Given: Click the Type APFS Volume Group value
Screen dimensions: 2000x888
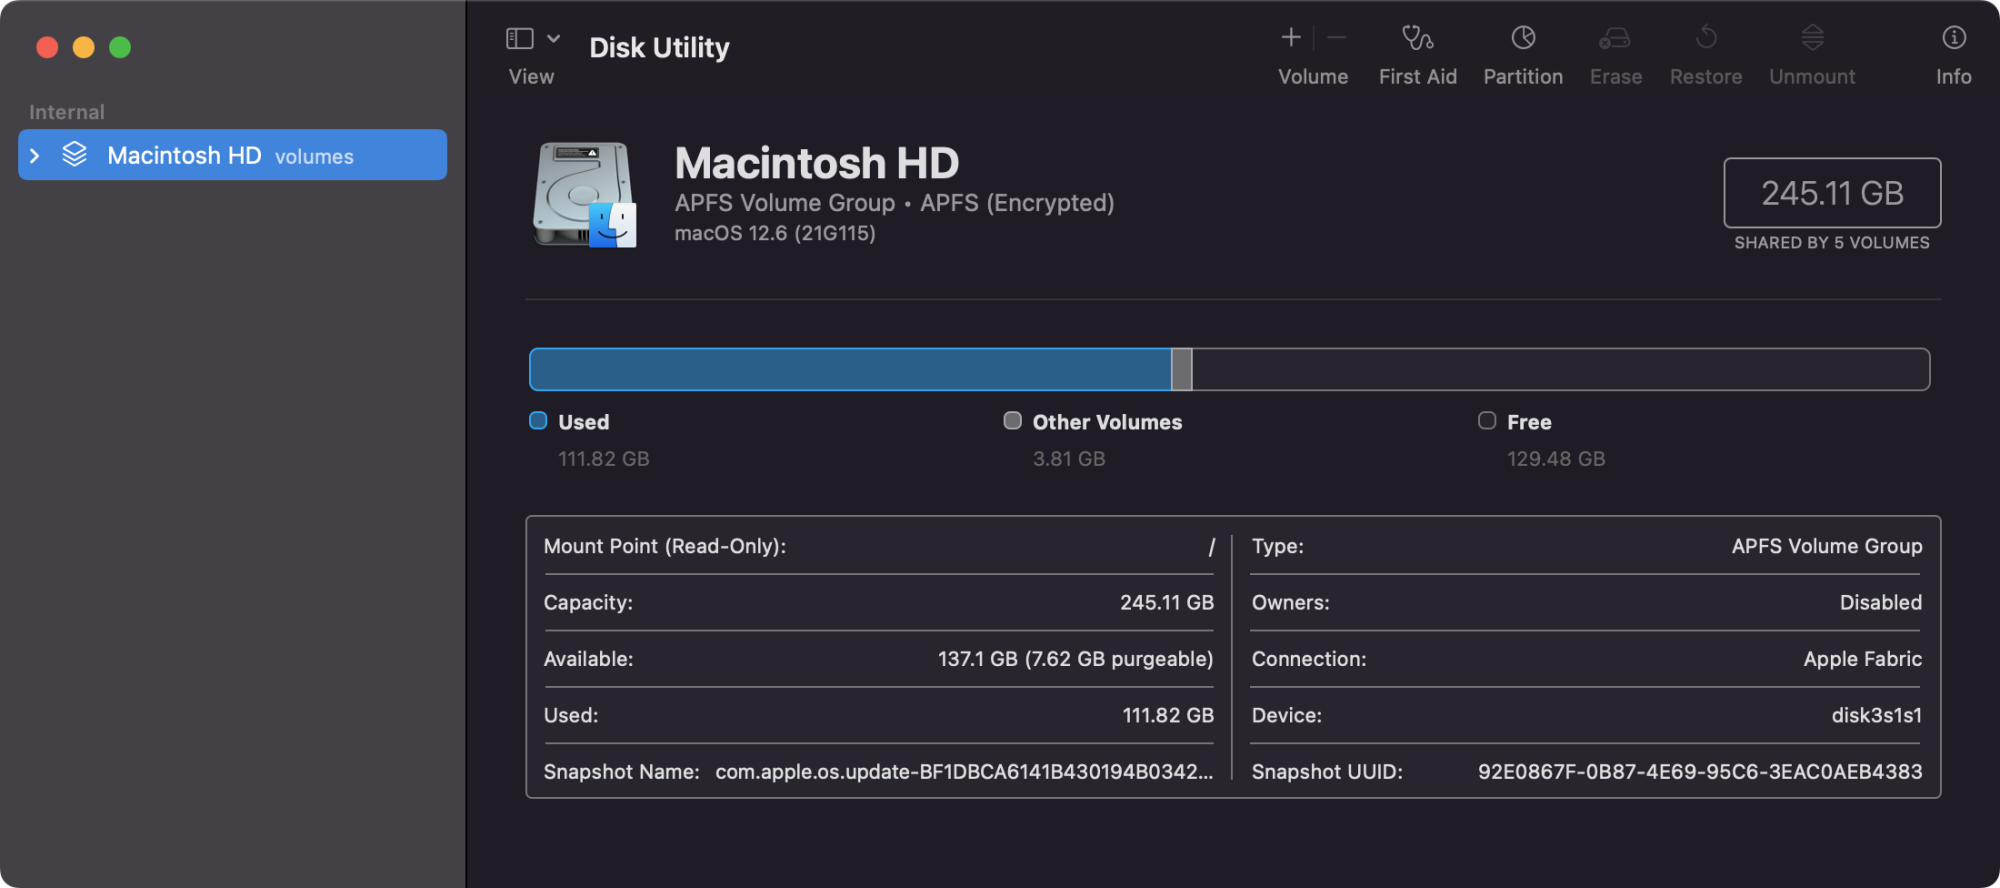Looking at the screenshot, I should click(1827, 546).
